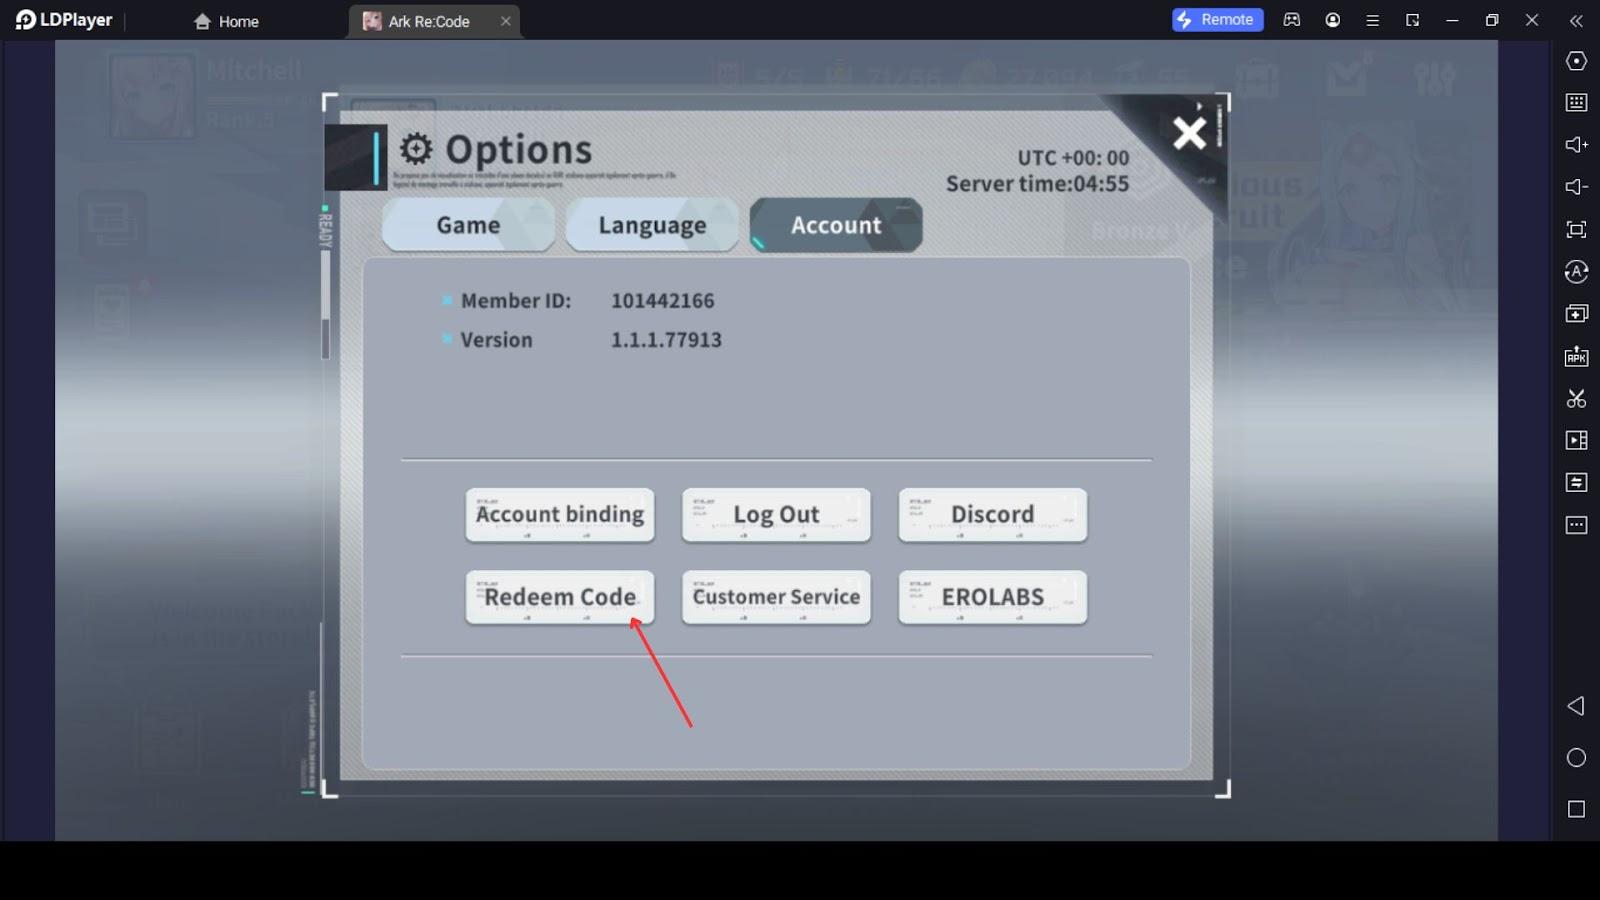Screen dimensions: 1600x900
Task: Decrease volume with the speaker minus icon
Action: 1576,187
